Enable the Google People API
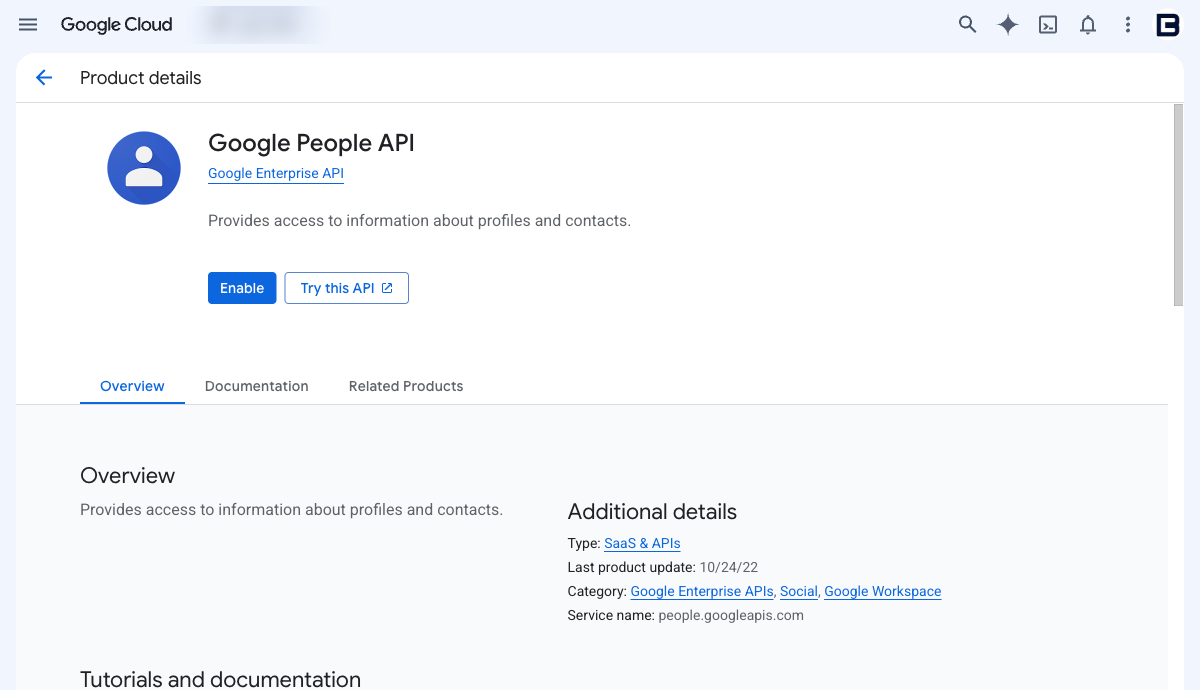Viewport: 1200px width, 690px height. tap(242, 288)
